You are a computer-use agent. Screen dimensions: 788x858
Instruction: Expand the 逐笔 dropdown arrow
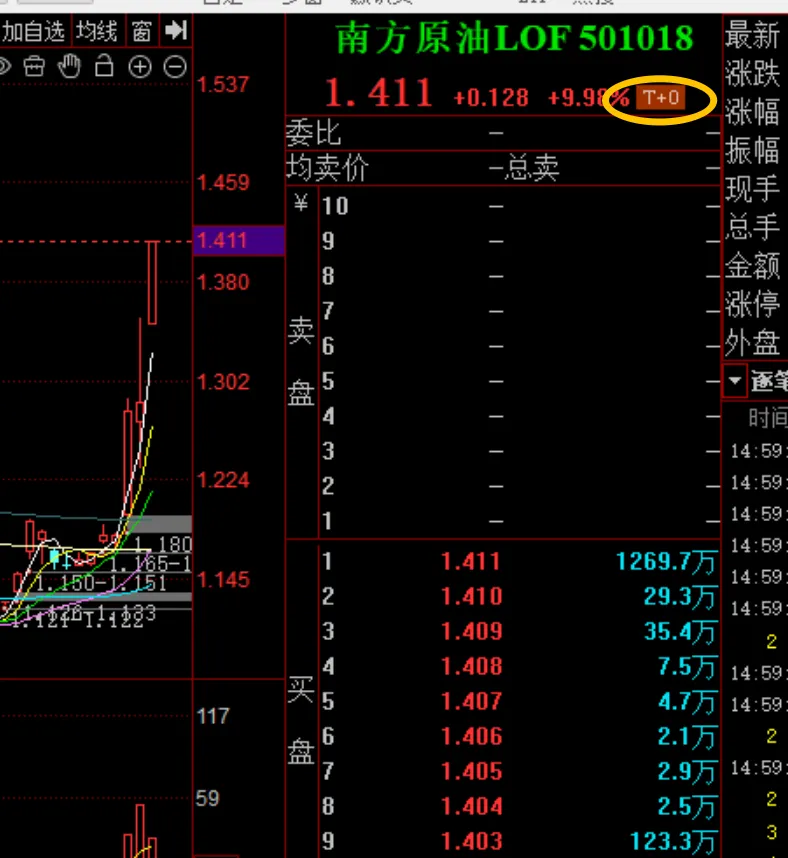point(735,381)
